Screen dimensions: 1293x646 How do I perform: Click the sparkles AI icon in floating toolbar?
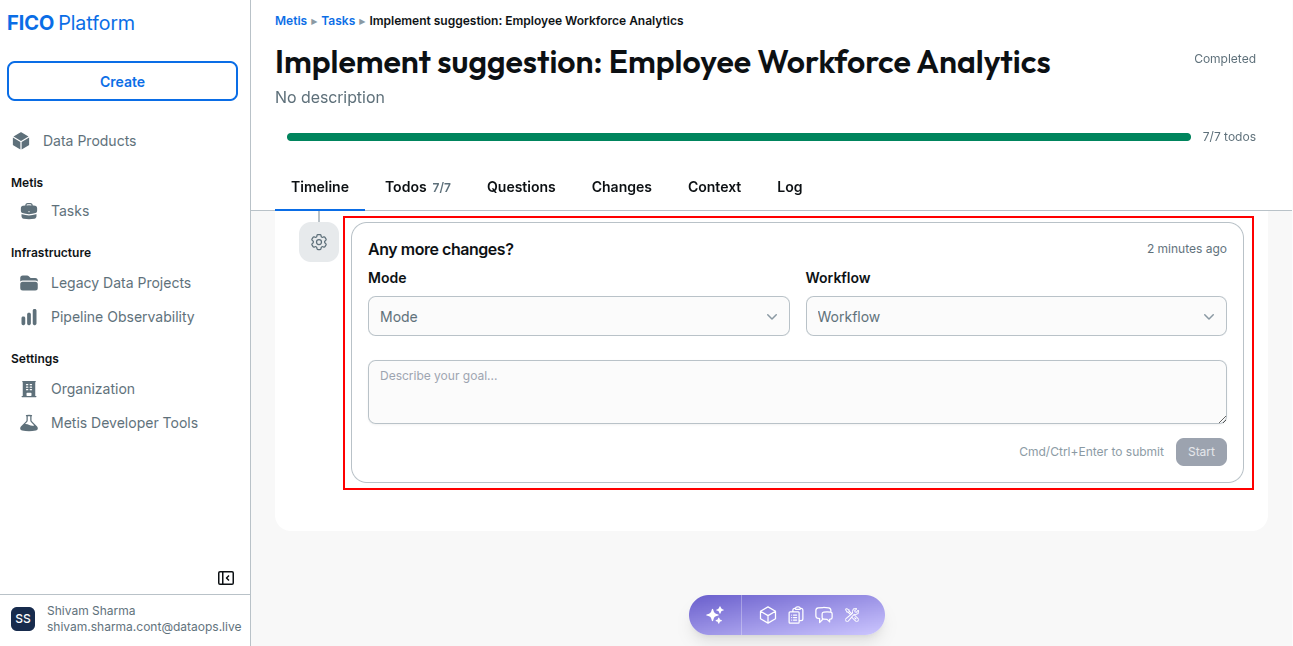pyautogui.click(x=715, y=615)
